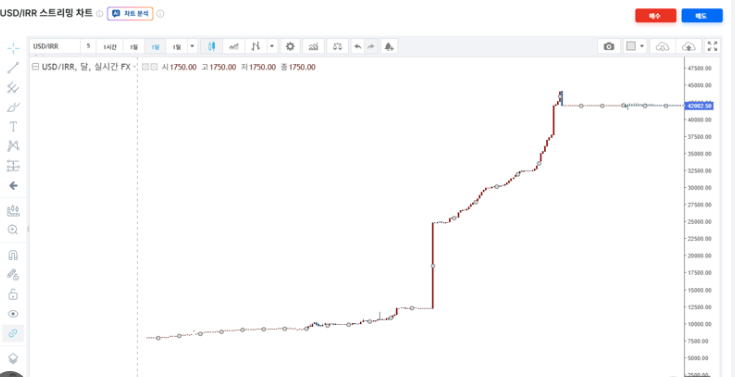
Task: Create an alert with the bell icon
Action: click(389, 46)
